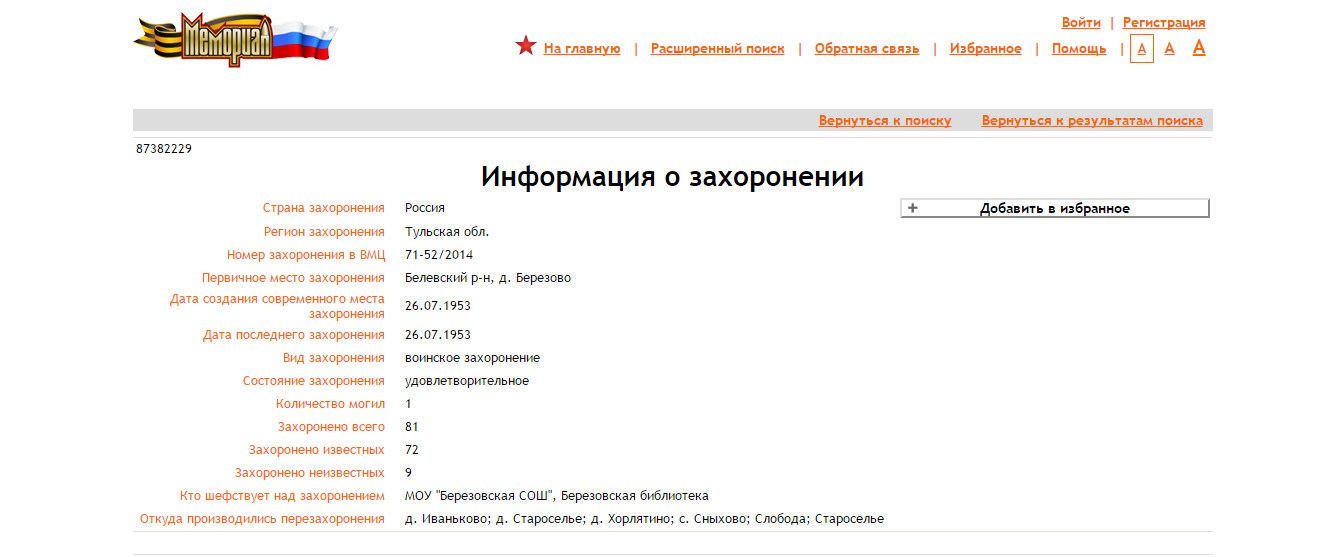Open the Обратная связь page
The width and height of the screenshot is (1326, 557).
866,48
